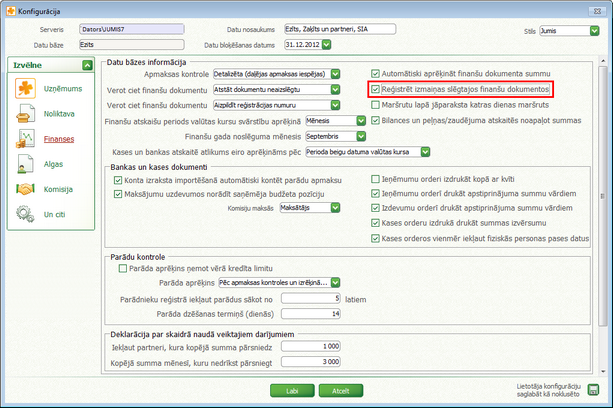Open the Uzņēmums section icon
The width and height of the screenshot is (613, 408).
25,88
